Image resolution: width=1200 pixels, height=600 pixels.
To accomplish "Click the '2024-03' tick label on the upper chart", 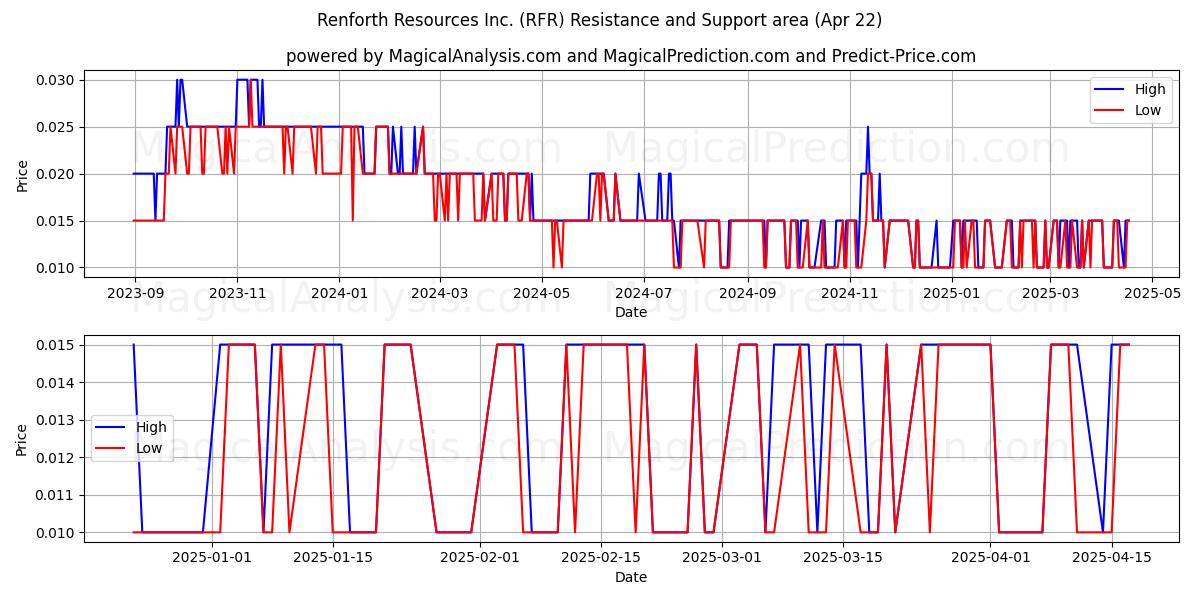I will (439, 293).
